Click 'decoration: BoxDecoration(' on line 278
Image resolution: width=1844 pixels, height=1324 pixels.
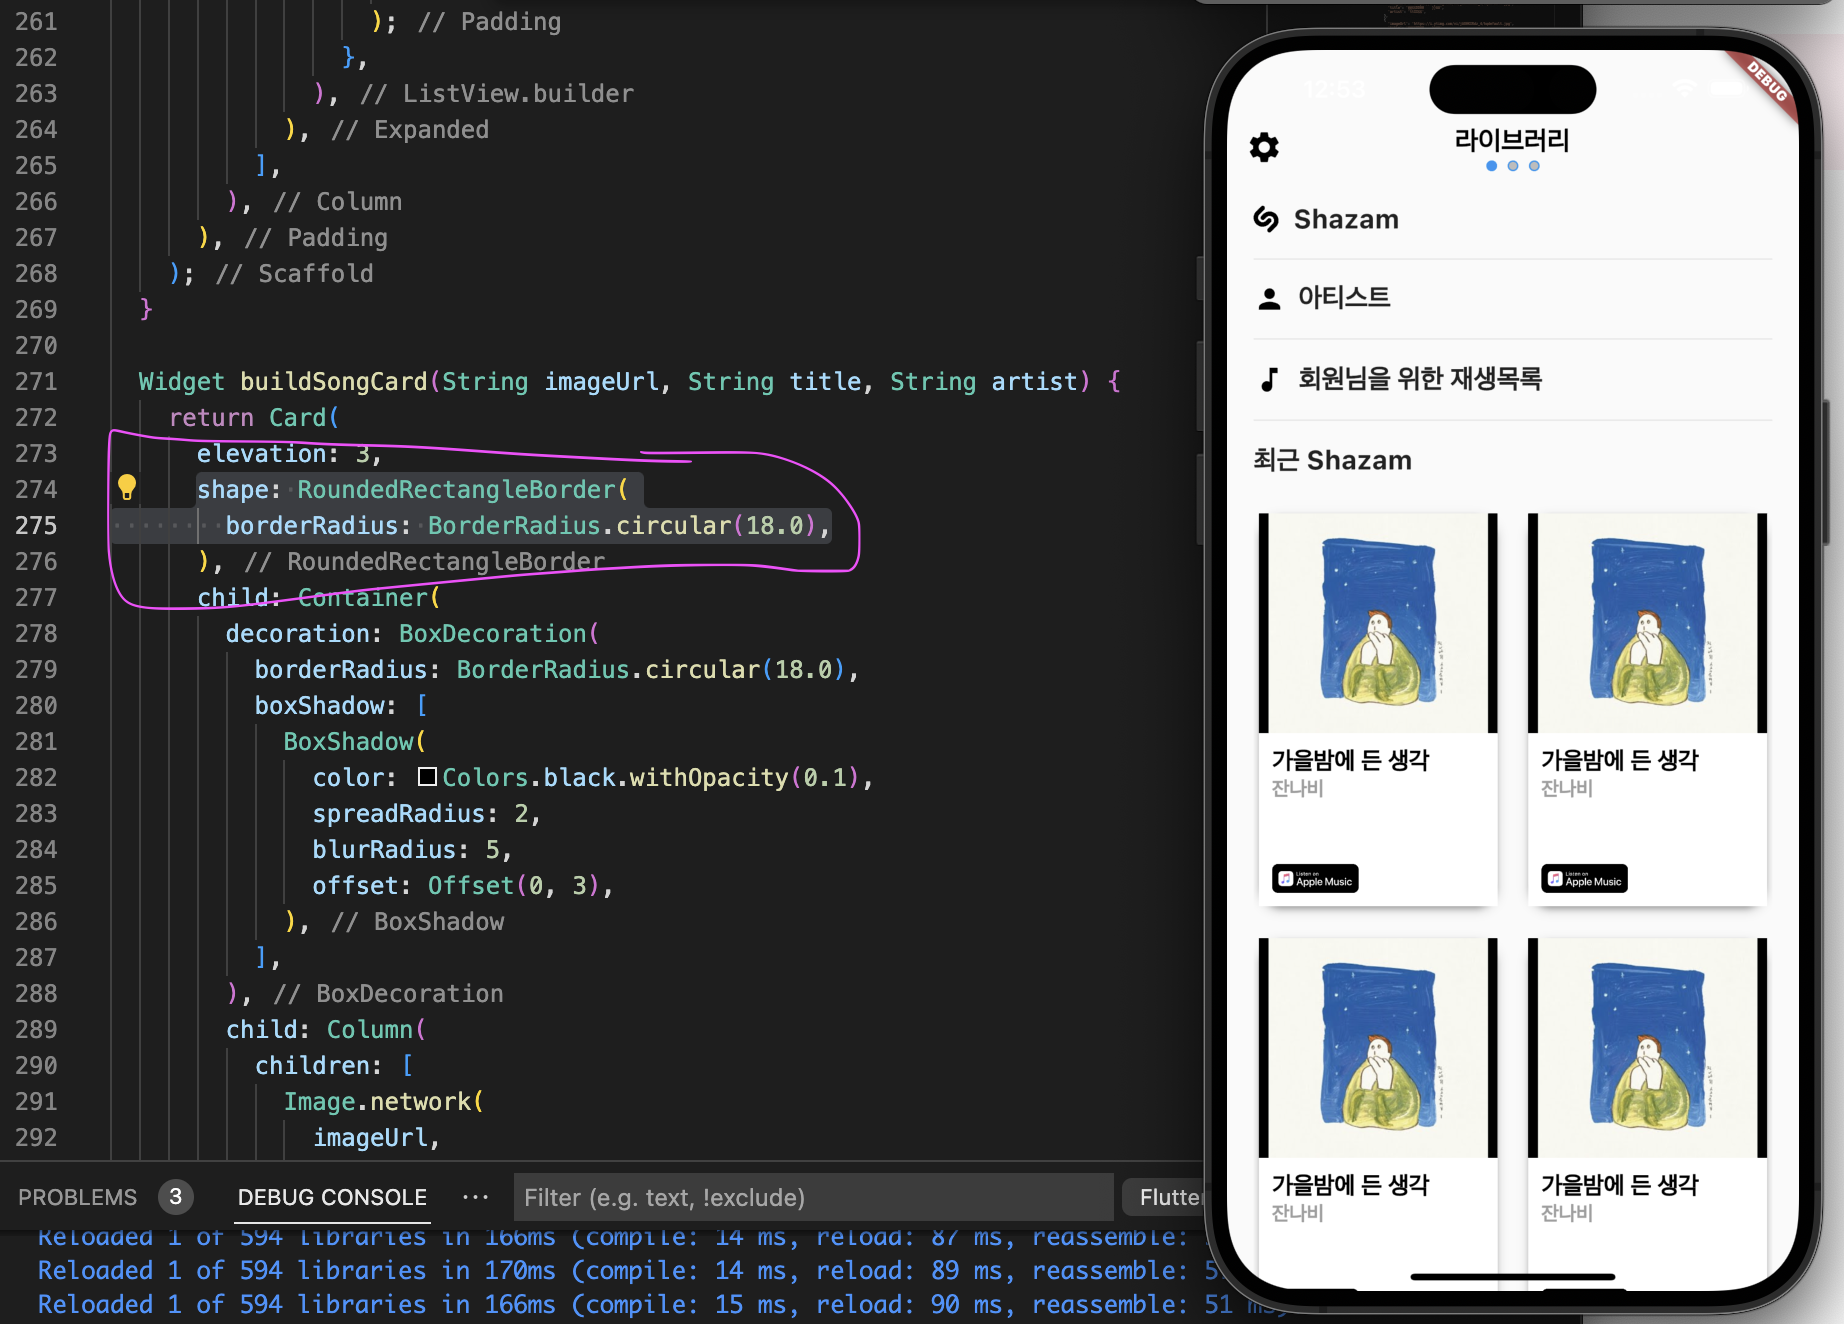click(x=412, y=633)
